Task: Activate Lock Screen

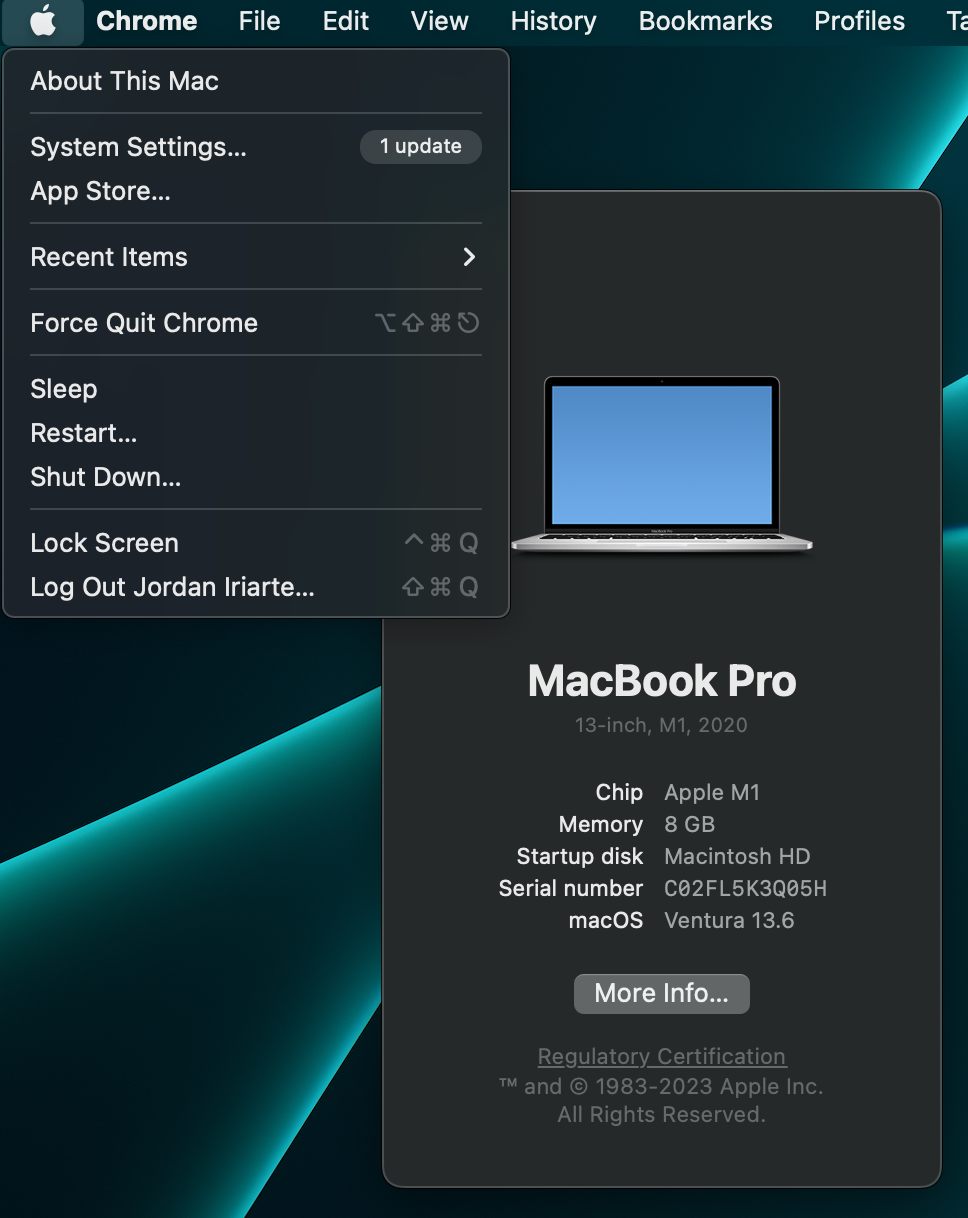Action: tap(104, 543)
